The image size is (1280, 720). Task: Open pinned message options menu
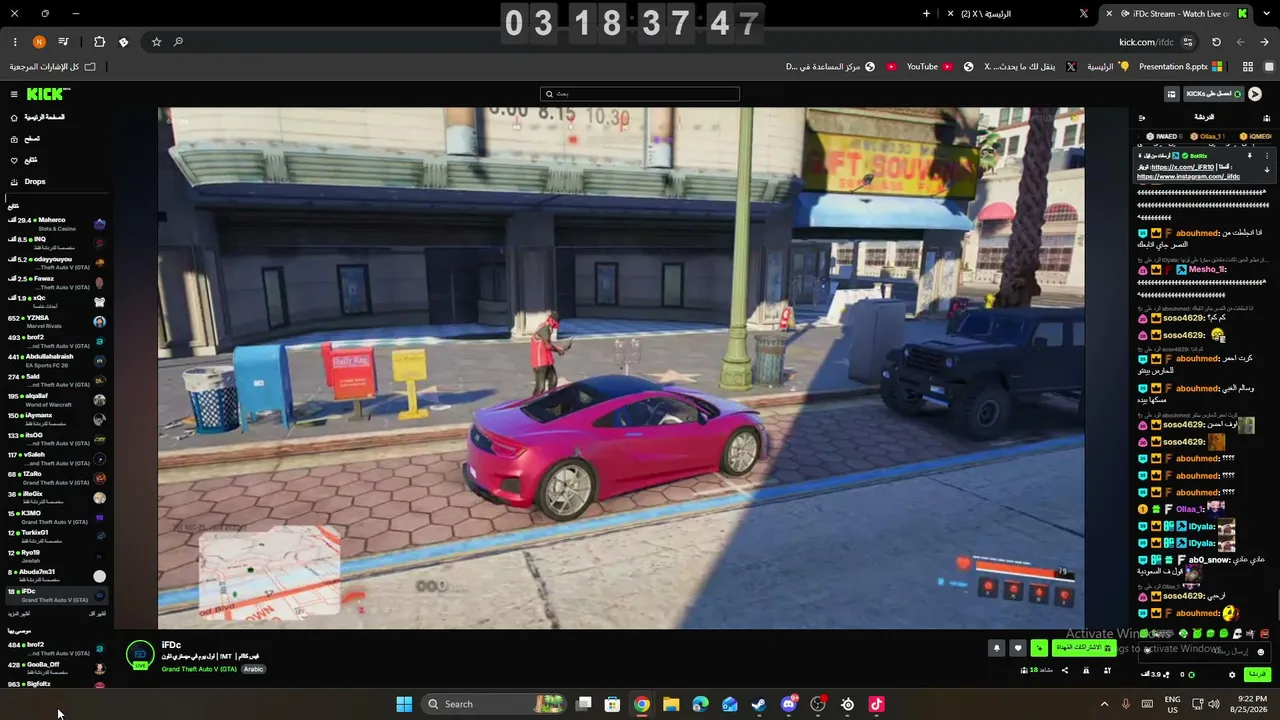1267,156
